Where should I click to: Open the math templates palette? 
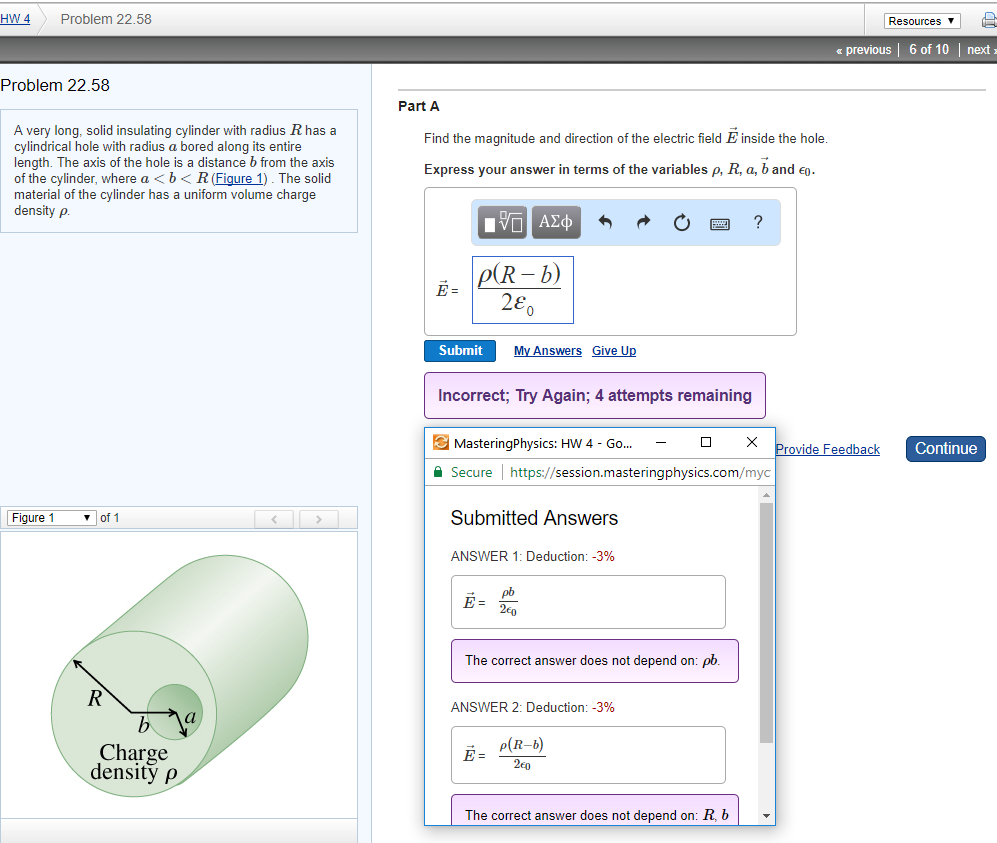(x=502, y=224)
